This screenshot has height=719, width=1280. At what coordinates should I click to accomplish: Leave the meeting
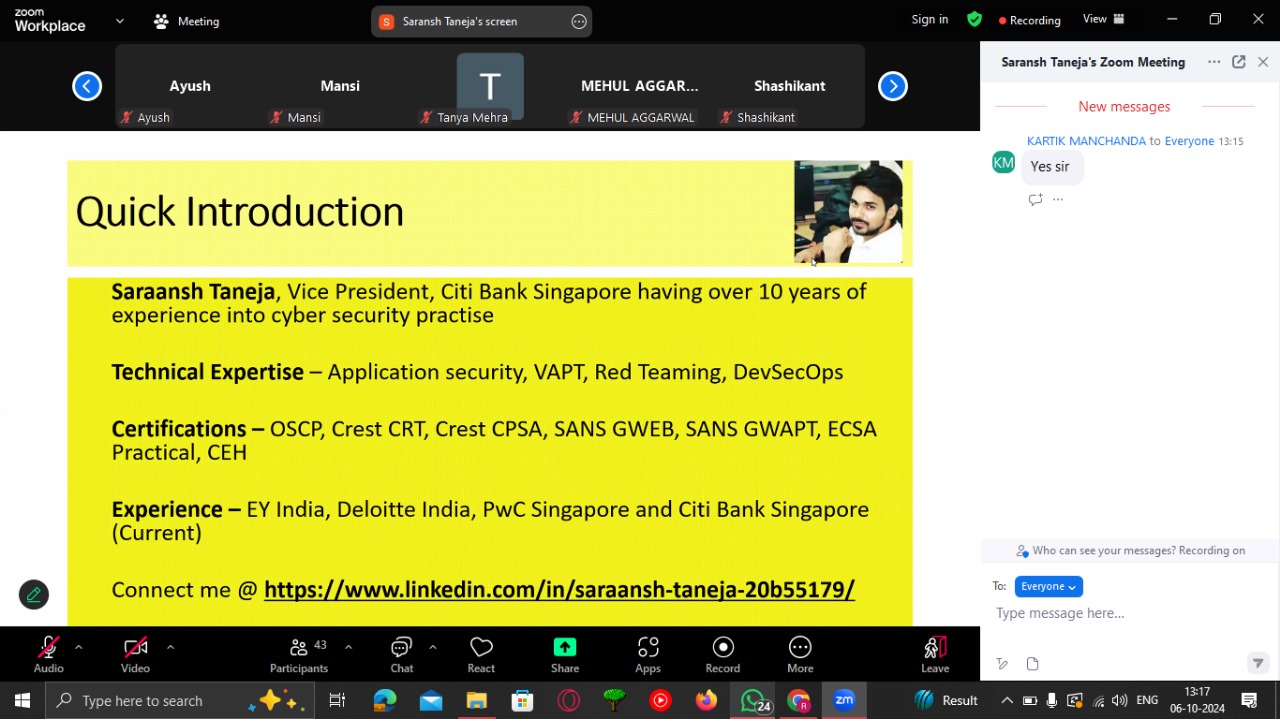[x=935, y=655]
